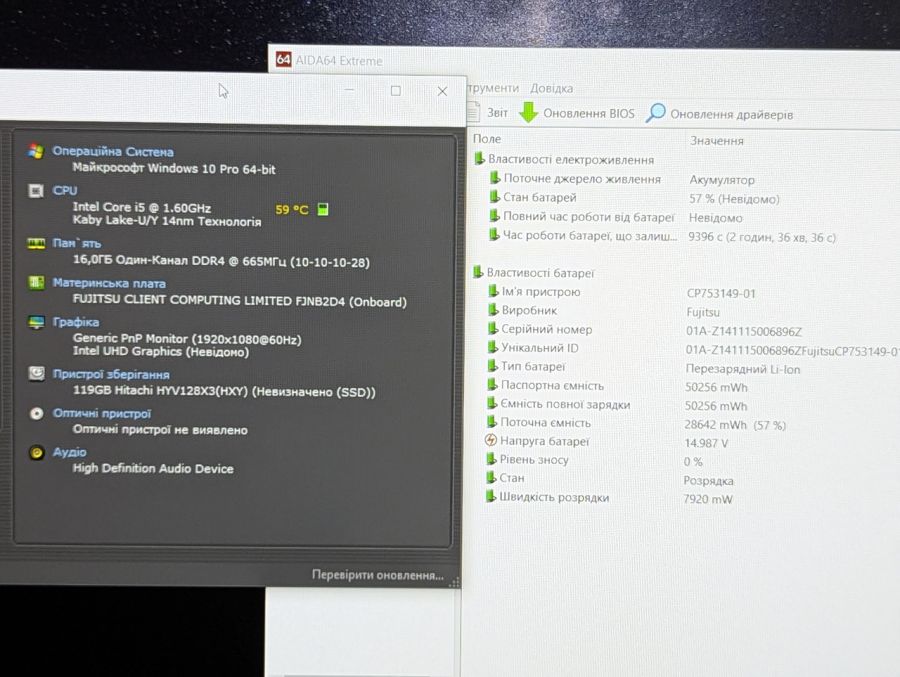
Task: Select the Унікальний ID row
Action: tap(693, 349)
